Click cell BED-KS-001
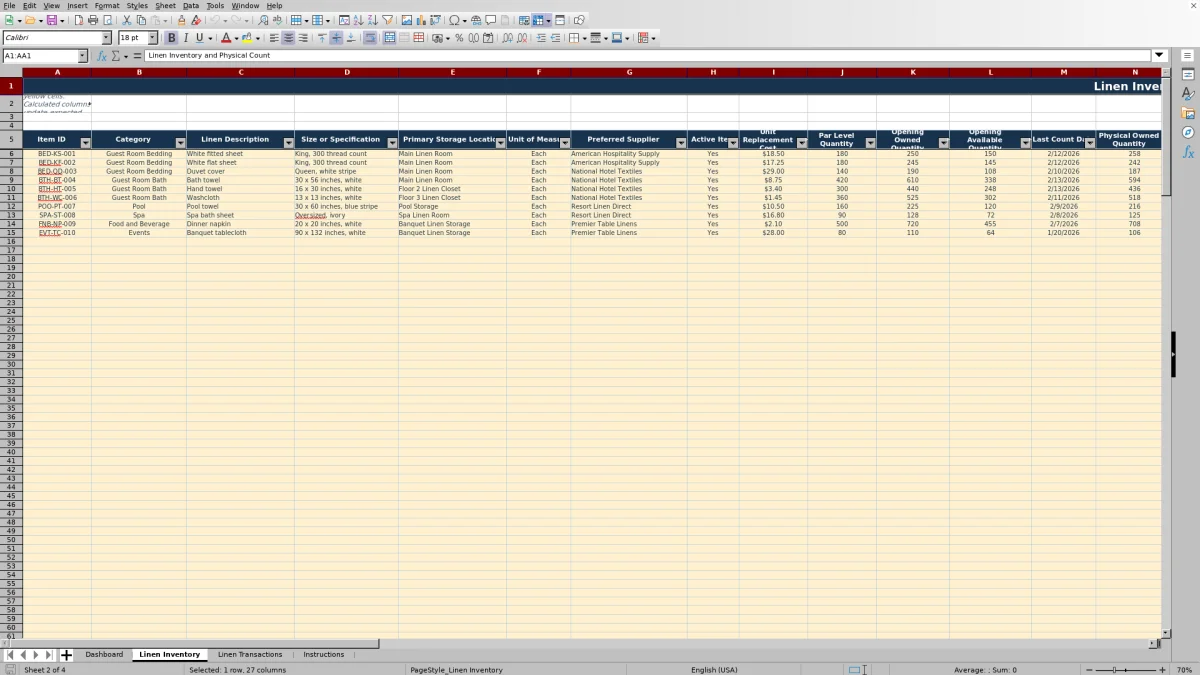The width and height of the screenshot is (1200, 675). click(x=57, y=154)
